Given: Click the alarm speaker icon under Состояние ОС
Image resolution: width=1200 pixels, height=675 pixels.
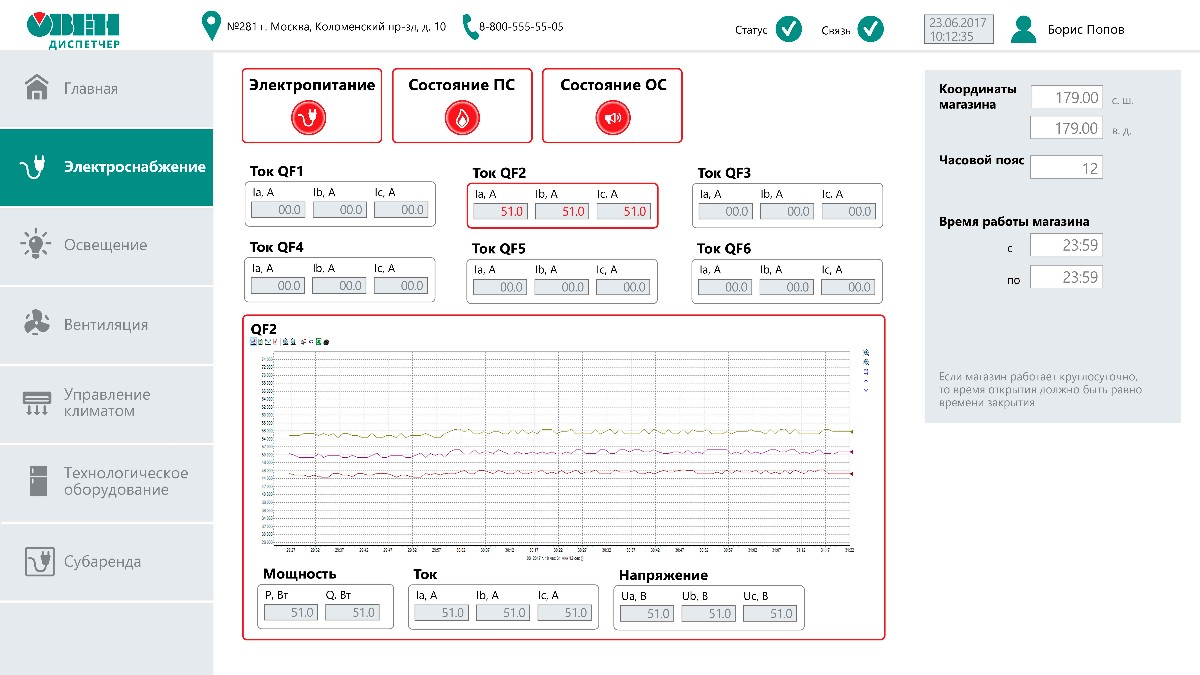Looking at the screenshot, I should pos(612,118).
